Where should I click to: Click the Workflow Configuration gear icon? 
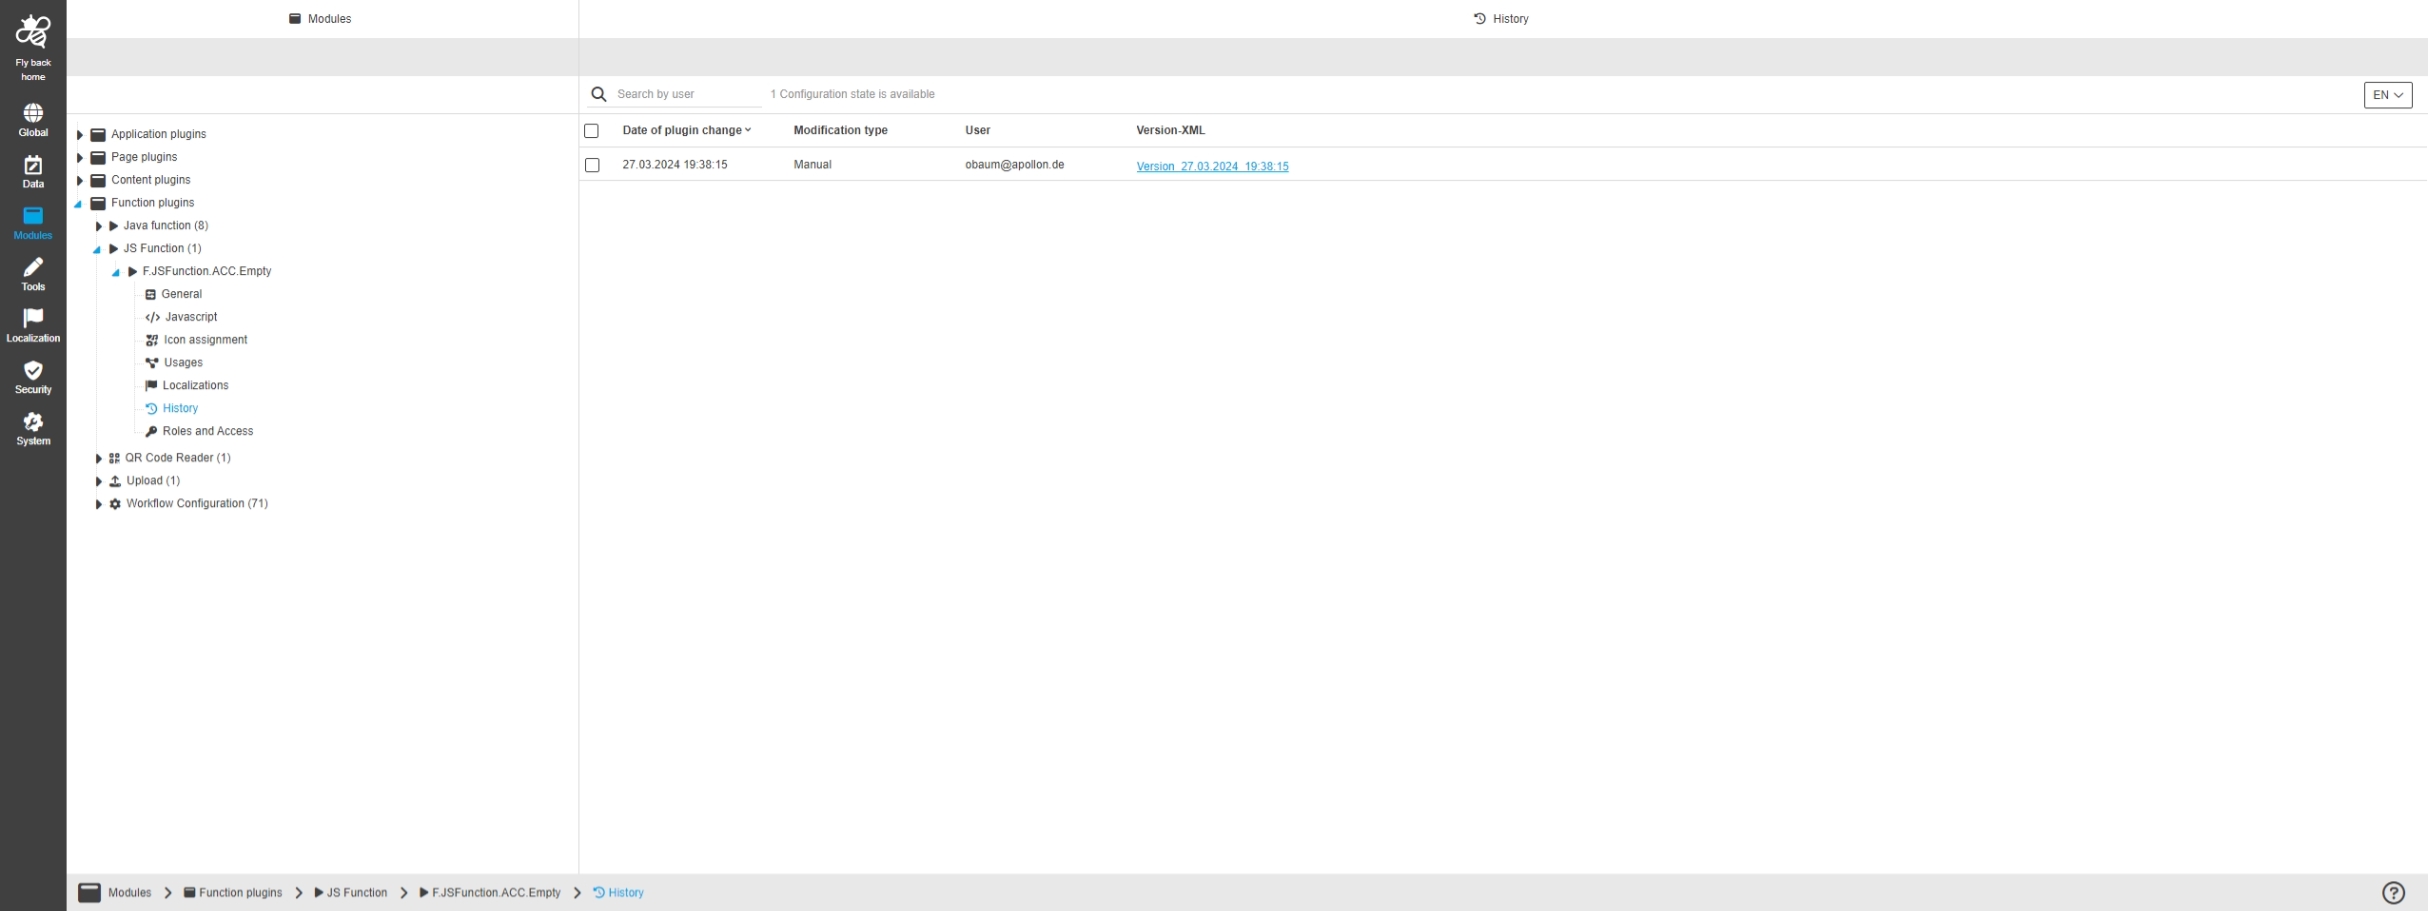point(115,504)
